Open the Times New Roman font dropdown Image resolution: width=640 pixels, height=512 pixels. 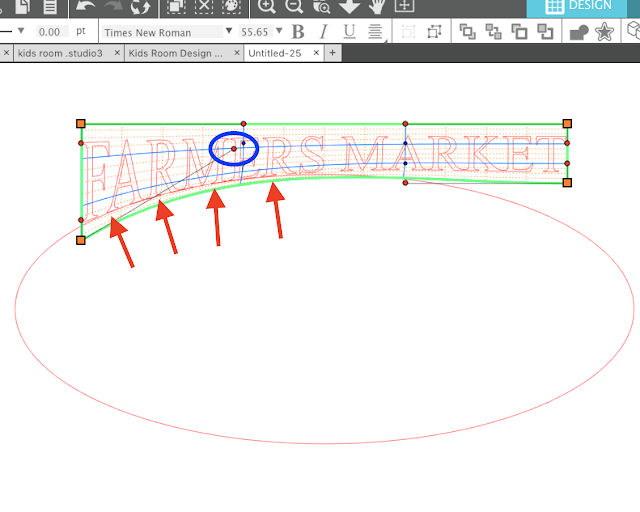229,31
